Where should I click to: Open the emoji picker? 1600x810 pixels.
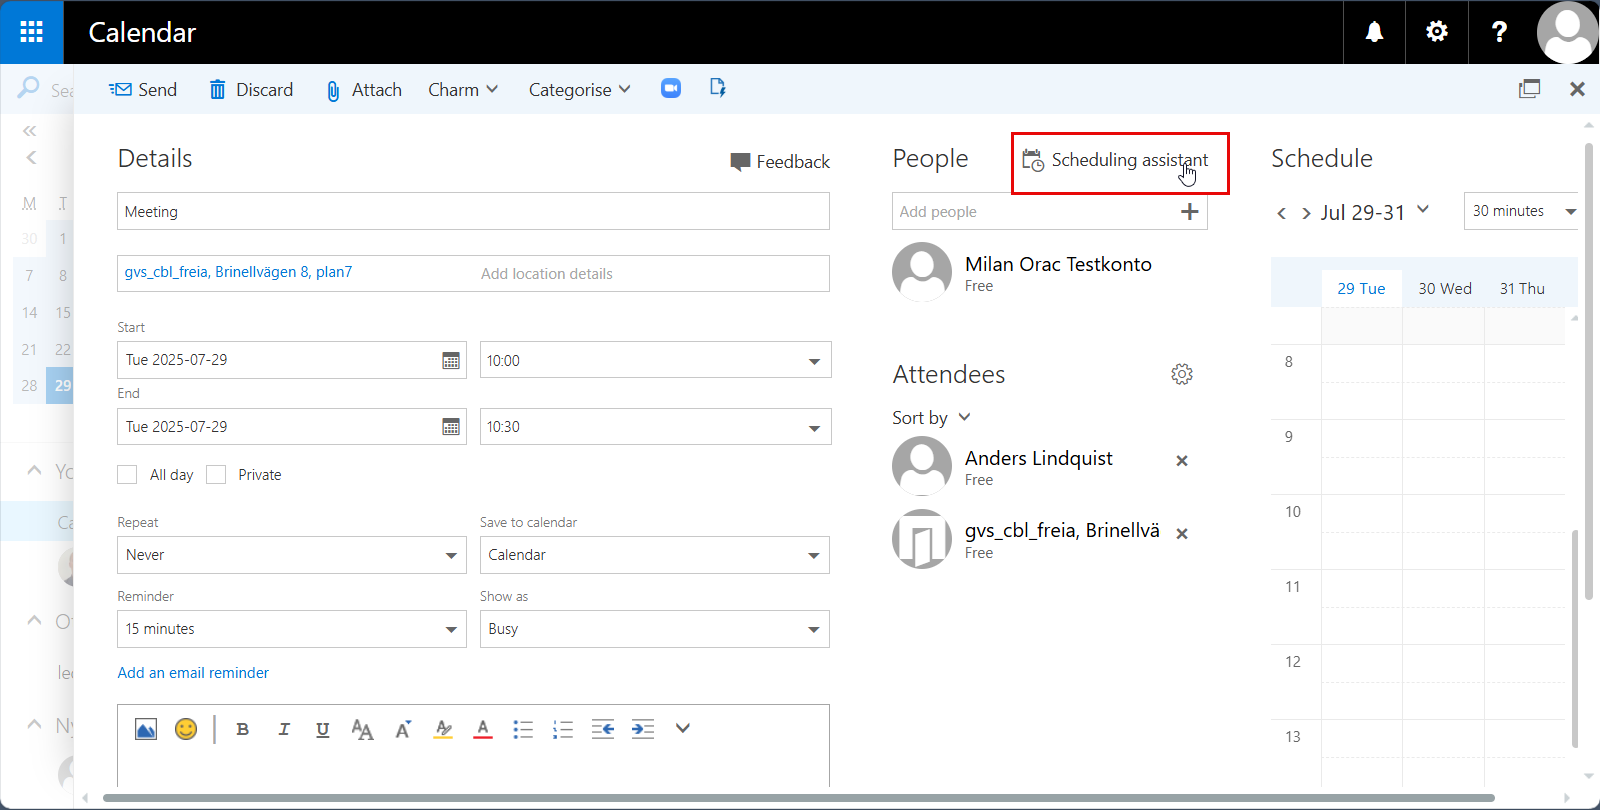(186, 729)
